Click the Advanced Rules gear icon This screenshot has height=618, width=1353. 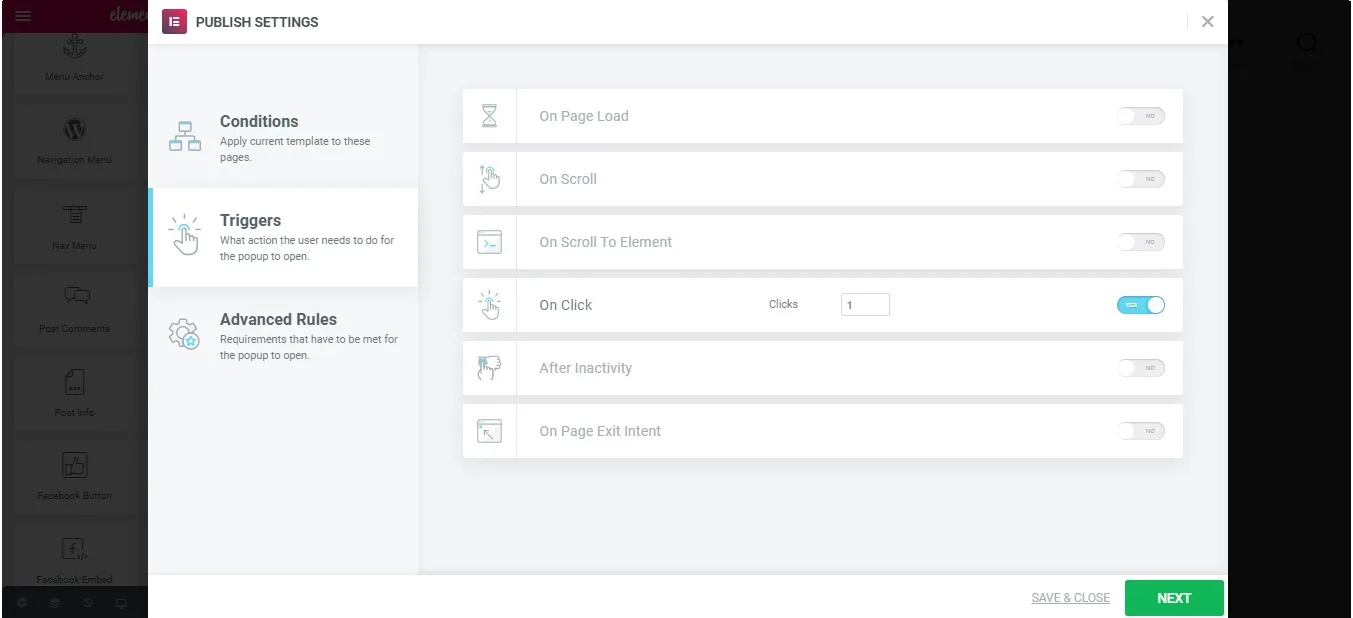click(184, 334)
